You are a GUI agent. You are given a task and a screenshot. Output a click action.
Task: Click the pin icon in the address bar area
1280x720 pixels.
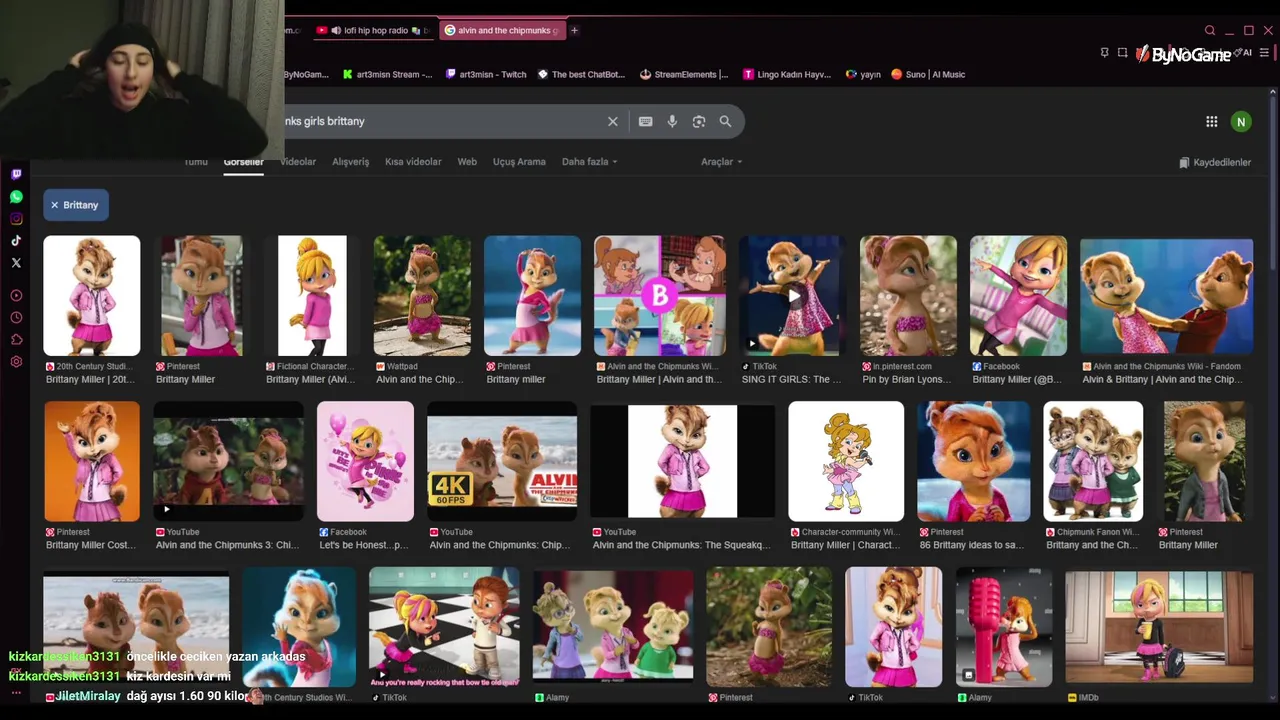click(x=1104, y=52)
